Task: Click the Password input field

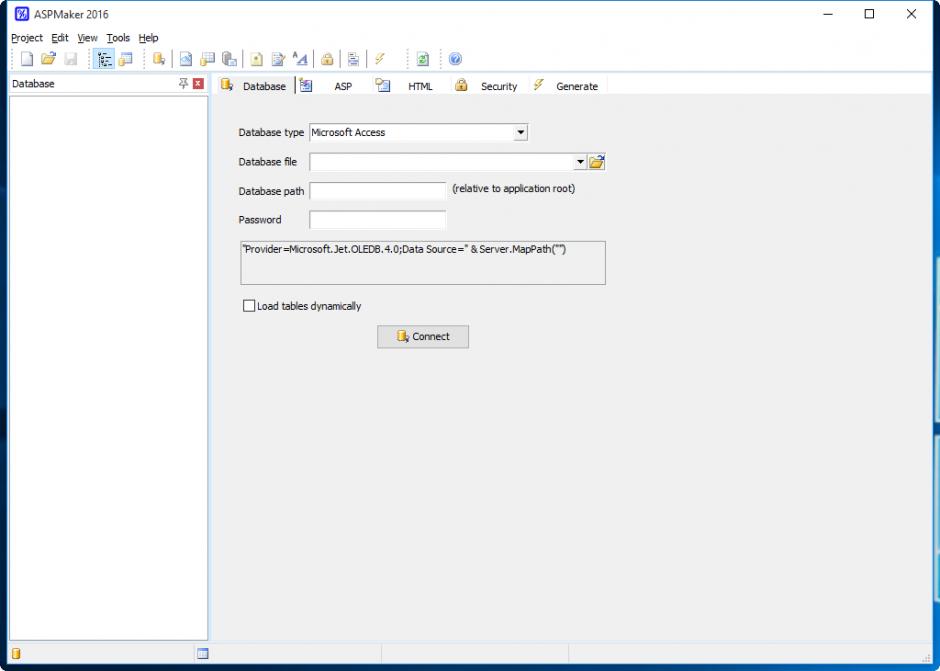Action: click(378, 220)
